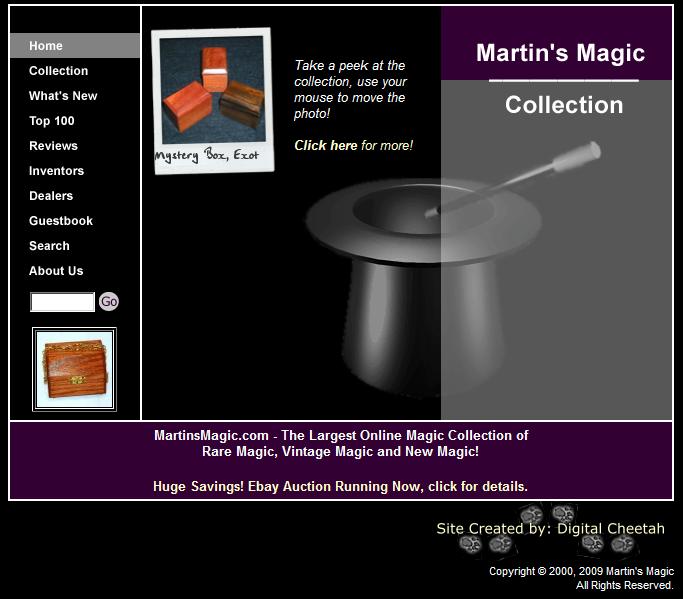Click the round Go search button
Screen dimensions: 683x599
108,301
